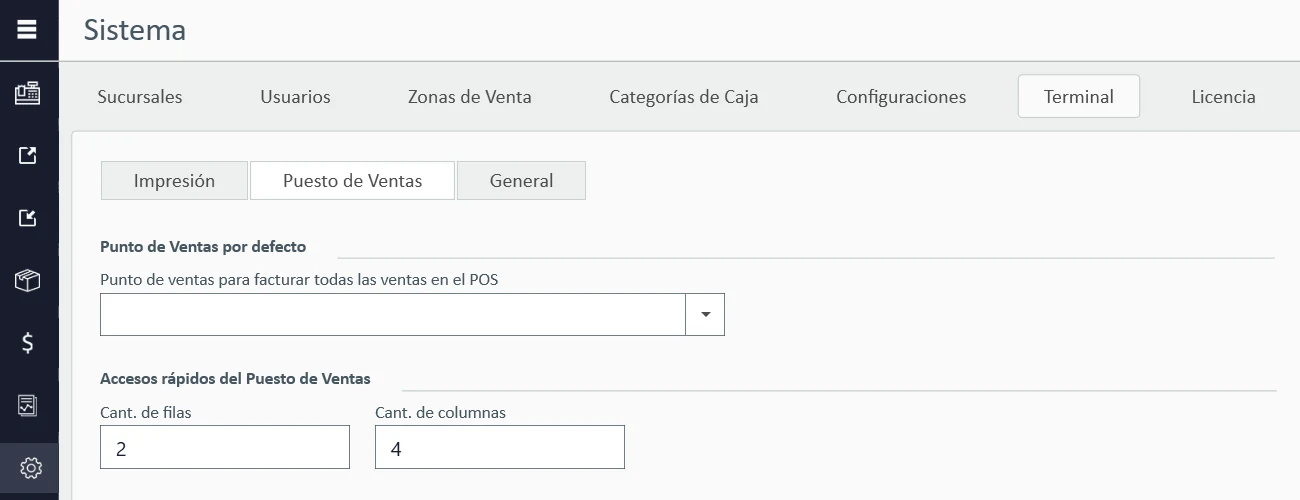Click the Cant. de columnas input field

[x=500, y=447]
